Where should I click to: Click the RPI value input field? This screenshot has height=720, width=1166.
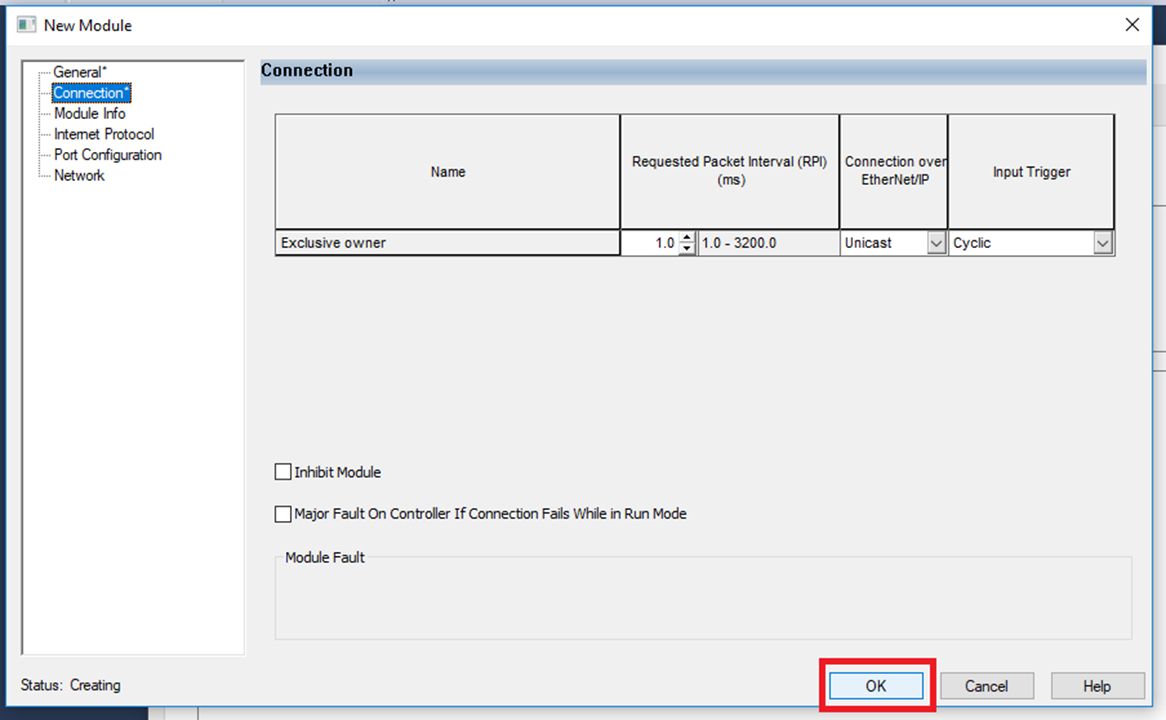pyautogui.click(x=650, y=243)
